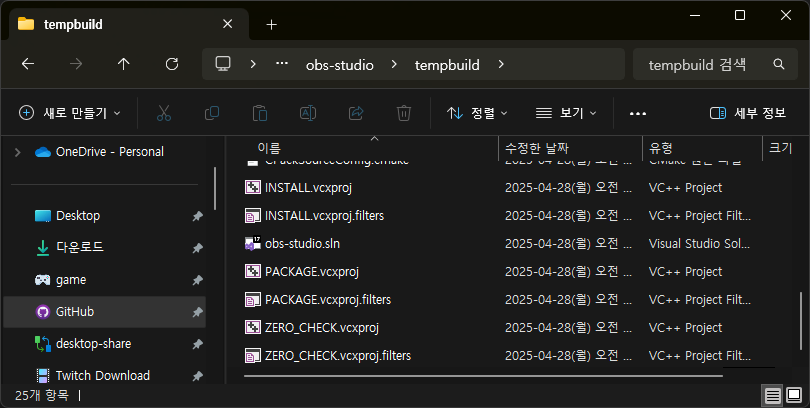Expand chevron after the monitor icon
The image size is (810, 408).
click(x=253, y=64)
